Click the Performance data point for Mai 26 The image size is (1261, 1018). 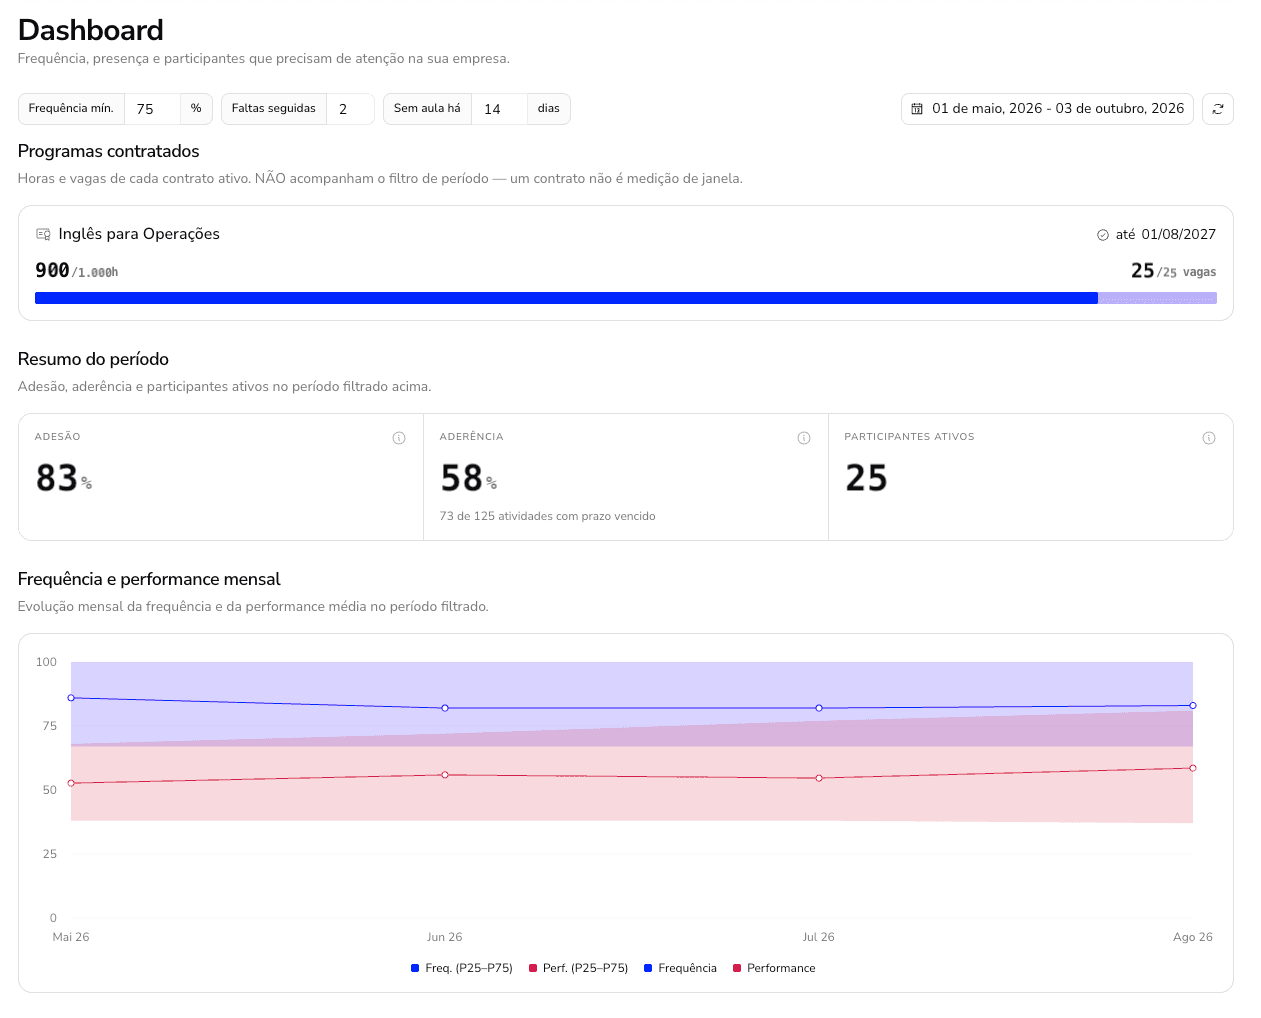tap(71, 783)
